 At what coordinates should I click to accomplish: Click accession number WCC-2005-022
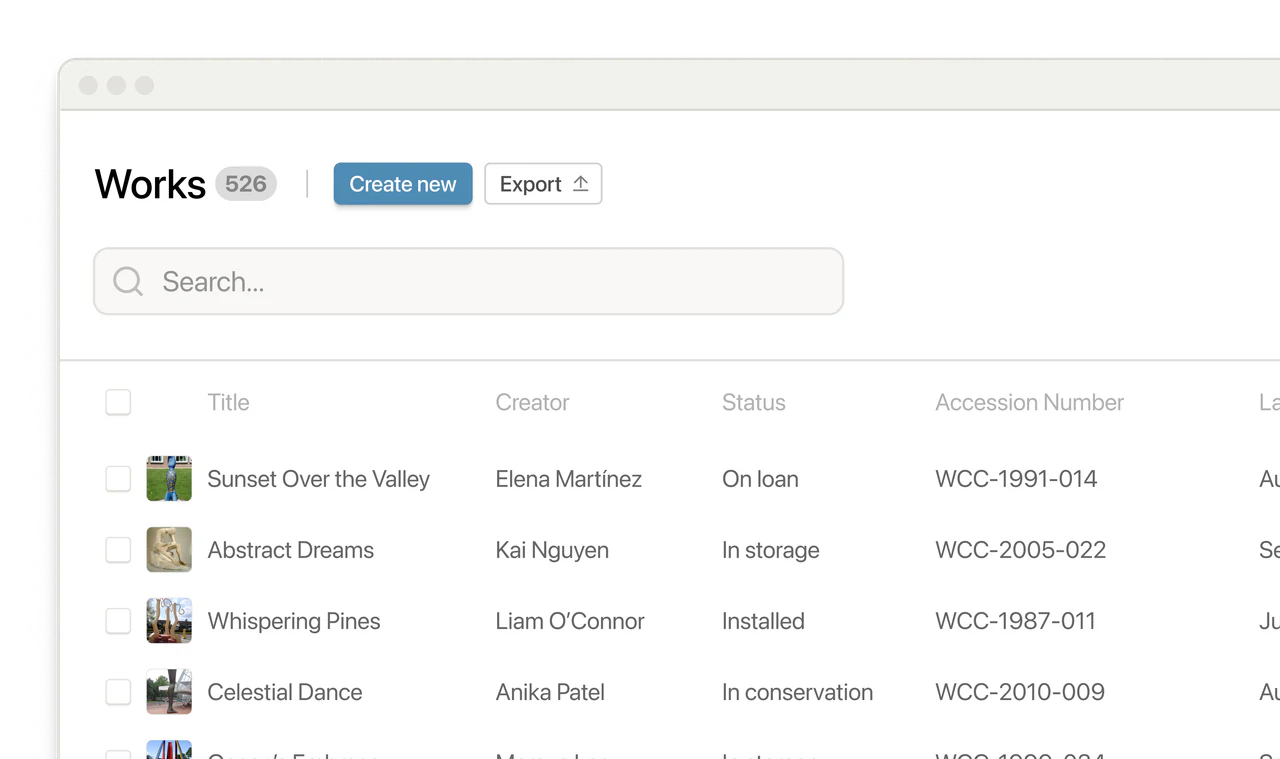point(1020,550)
